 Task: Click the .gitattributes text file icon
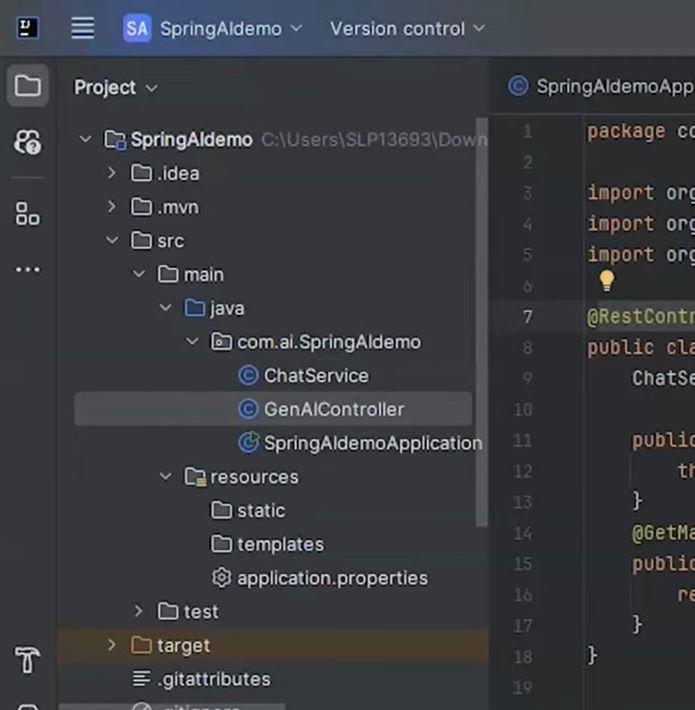click(x=141, y=679)
